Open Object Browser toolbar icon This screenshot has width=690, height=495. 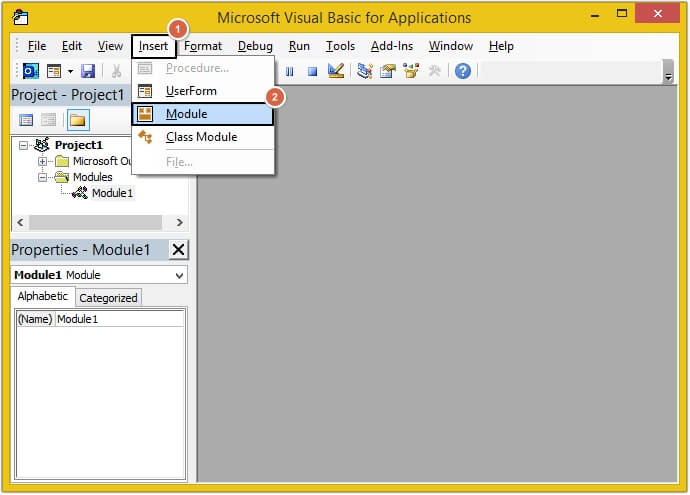tap(411, 71)
